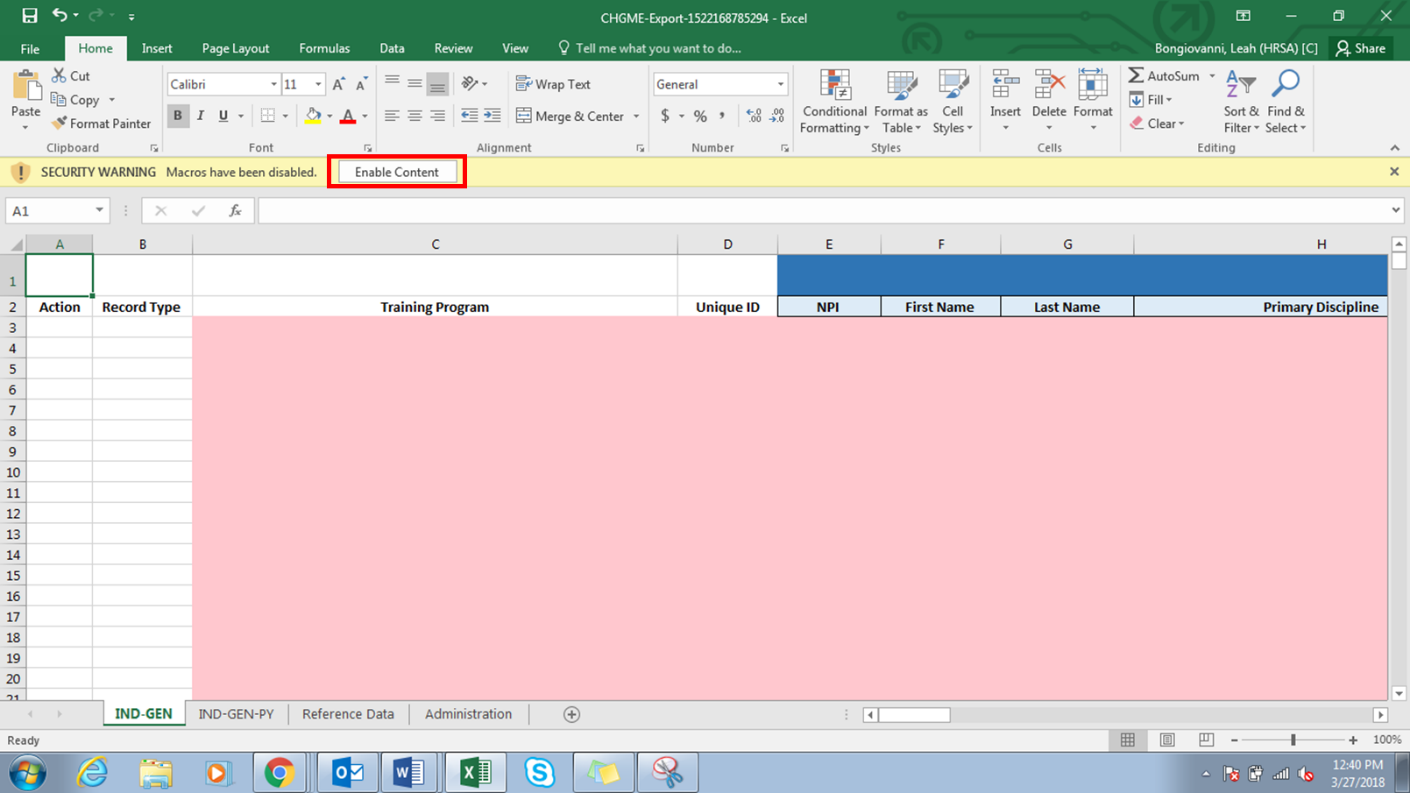Open the Reference Data sheet tab
The width and height of the screenshot is (1410, 793).
pyautogui.click(x=348, y=714)
